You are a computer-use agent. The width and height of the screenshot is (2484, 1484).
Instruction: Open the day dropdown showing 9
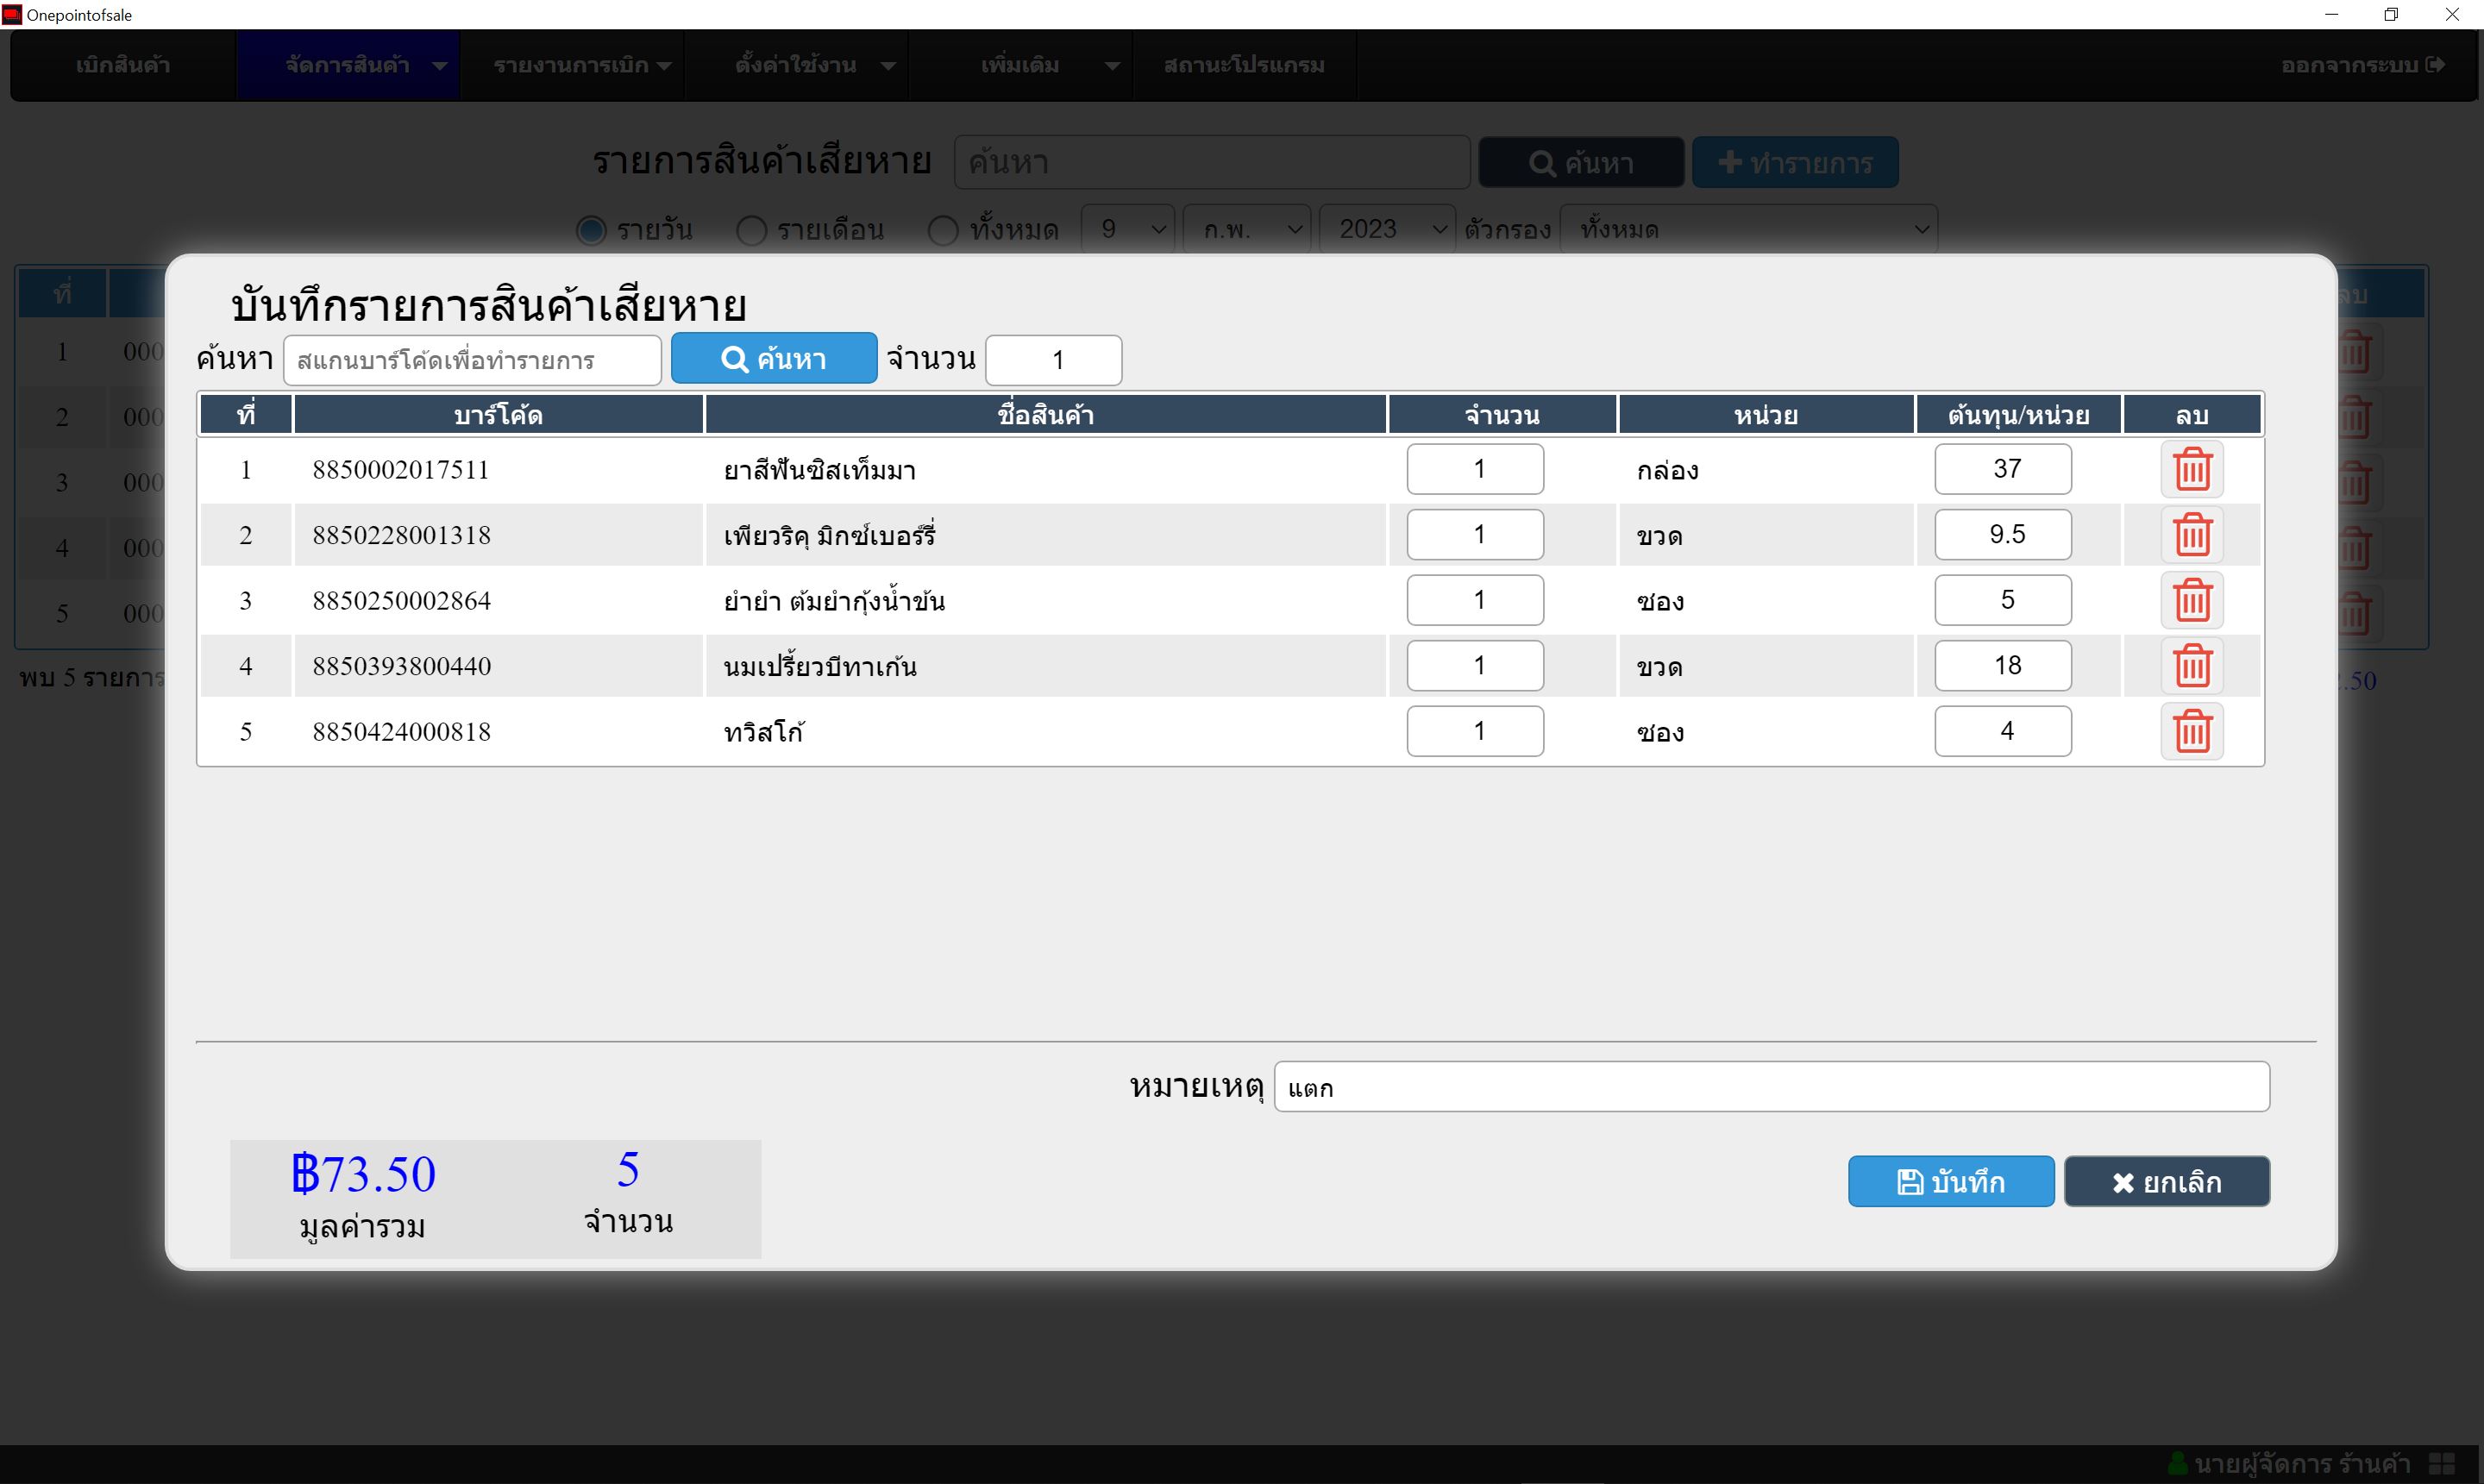pyautogui.click(x=1128, y=229)
